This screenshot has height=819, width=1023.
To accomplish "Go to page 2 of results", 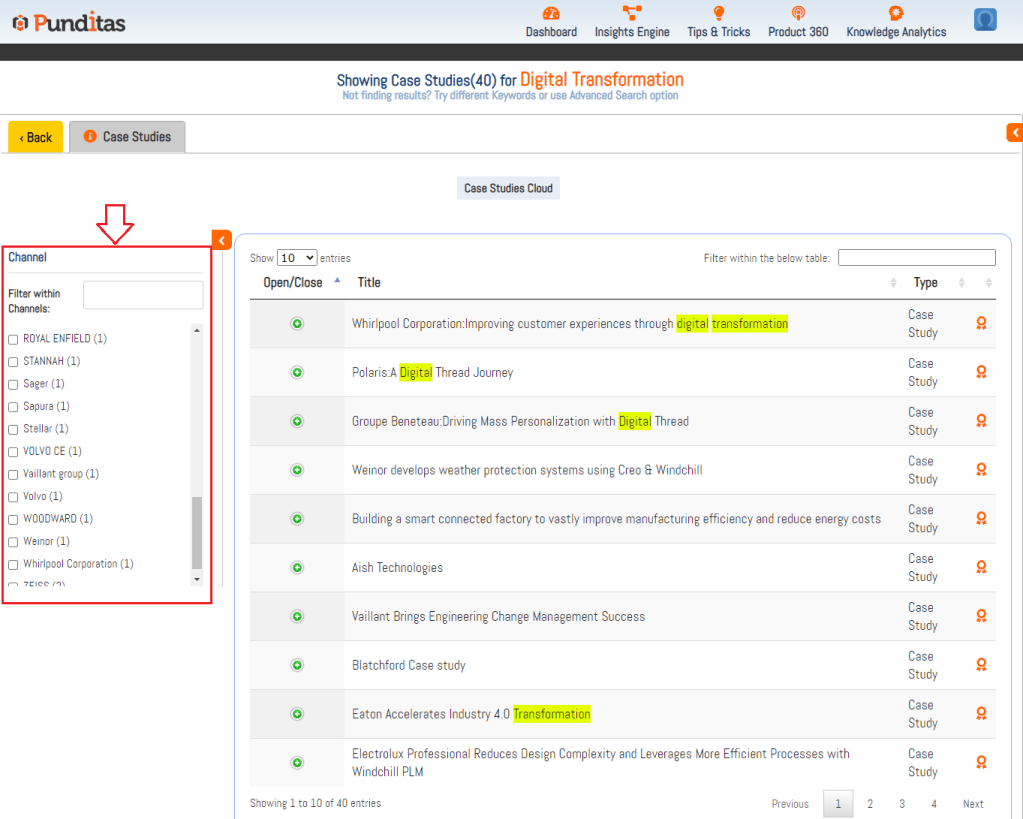I will pyautogui.click(x=870, y=804).
